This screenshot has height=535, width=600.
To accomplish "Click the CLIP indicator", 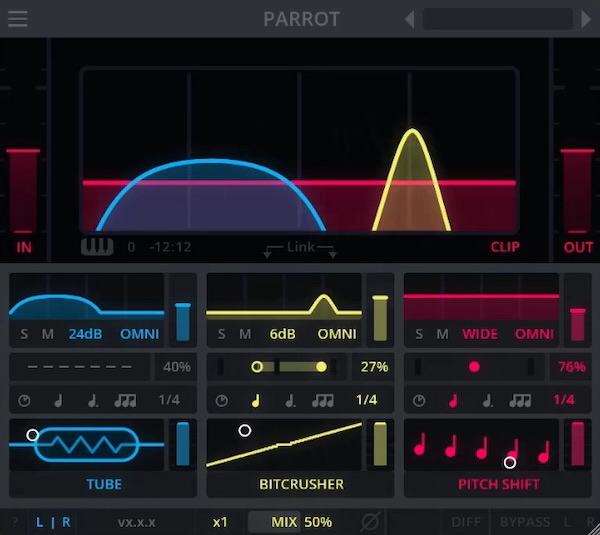I will coord(505,247).
